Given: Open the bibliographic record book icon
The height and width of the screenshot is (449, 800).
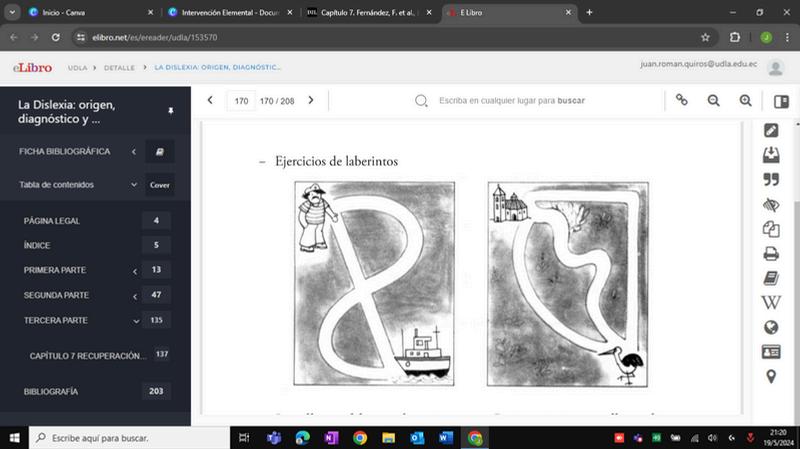Looking at the screenshot, I should pyautogui.click(x=160, y=152).
